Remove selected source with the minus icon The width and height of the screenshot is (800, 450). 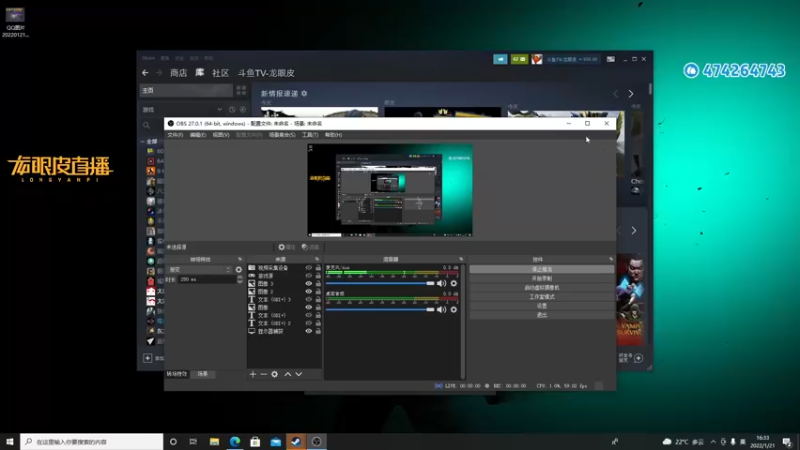[264, 374]
